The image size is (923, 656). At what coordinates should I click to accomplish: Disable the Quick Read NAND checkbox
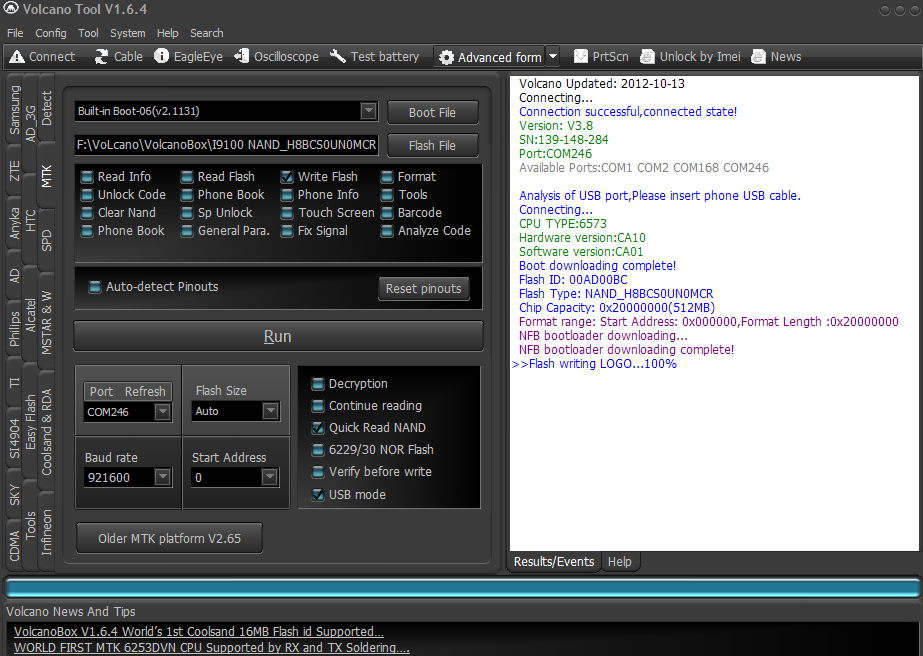pos(318,428)
